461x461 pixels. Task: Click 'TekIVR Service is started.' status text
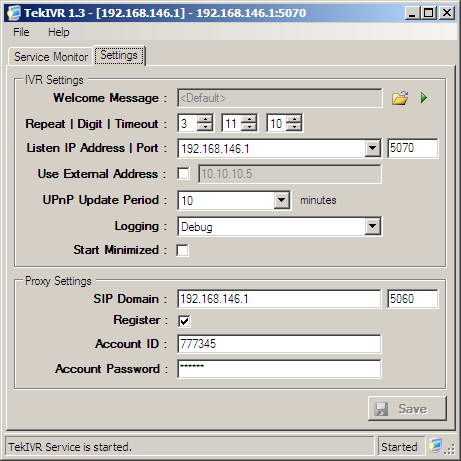click(x=70, y=447)
